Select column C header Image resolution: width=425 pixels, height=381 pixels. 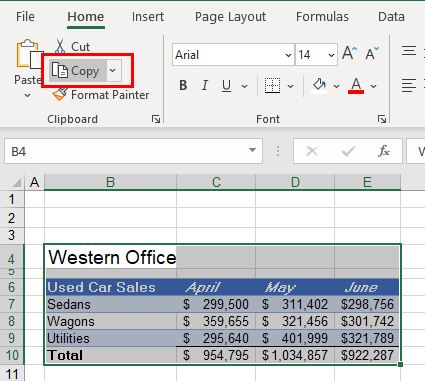[x=216, y=182]
